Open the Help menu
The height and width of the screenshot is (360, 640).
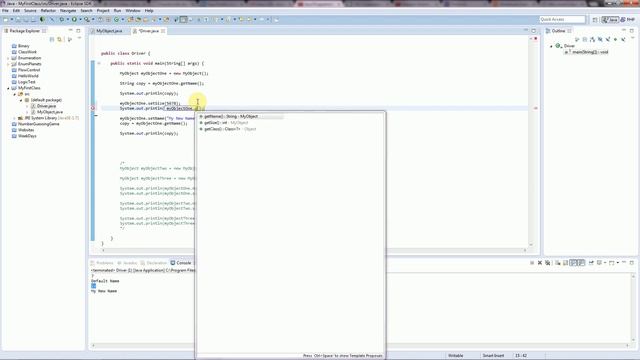[149, 11]
